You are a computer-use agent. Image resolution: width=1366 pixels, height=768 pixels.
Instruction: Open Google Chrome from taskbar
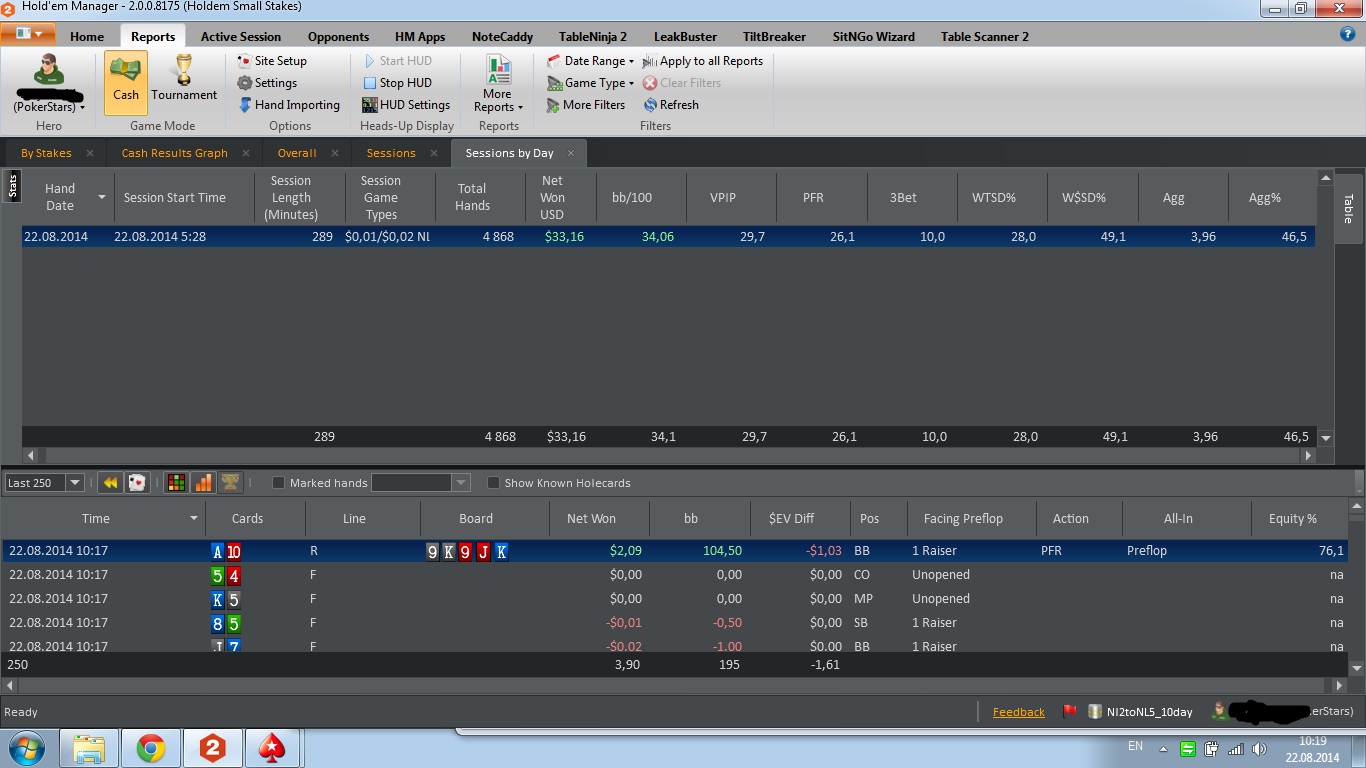click(x=151, y=748)
